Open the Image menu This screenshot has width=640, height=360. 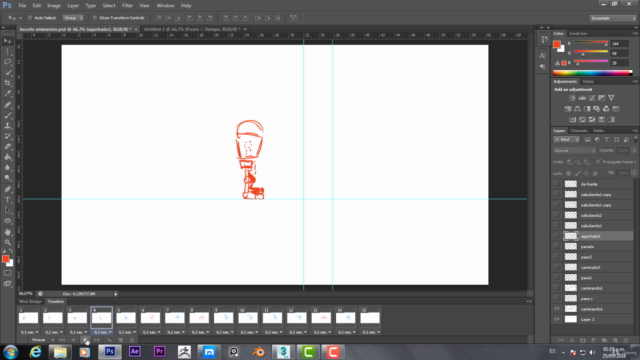(53, 6)
